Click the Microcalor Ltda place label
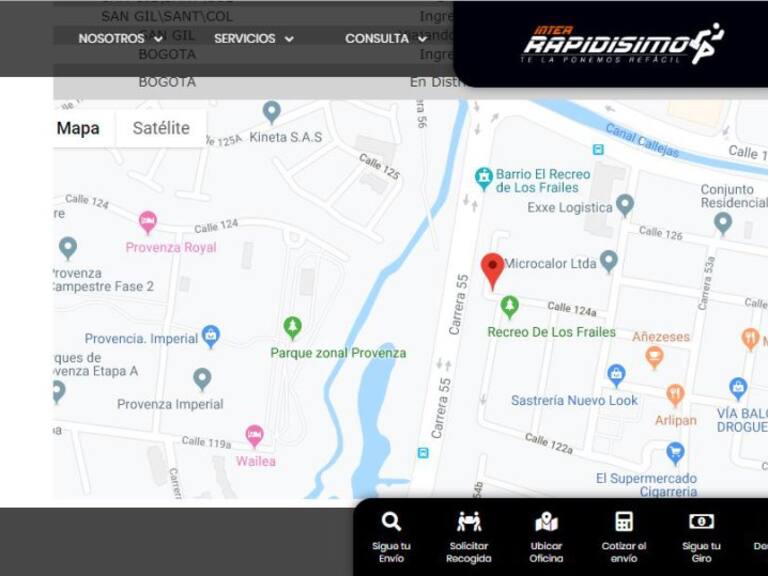This screenshot has width=768, height=576. pos(549,264)
